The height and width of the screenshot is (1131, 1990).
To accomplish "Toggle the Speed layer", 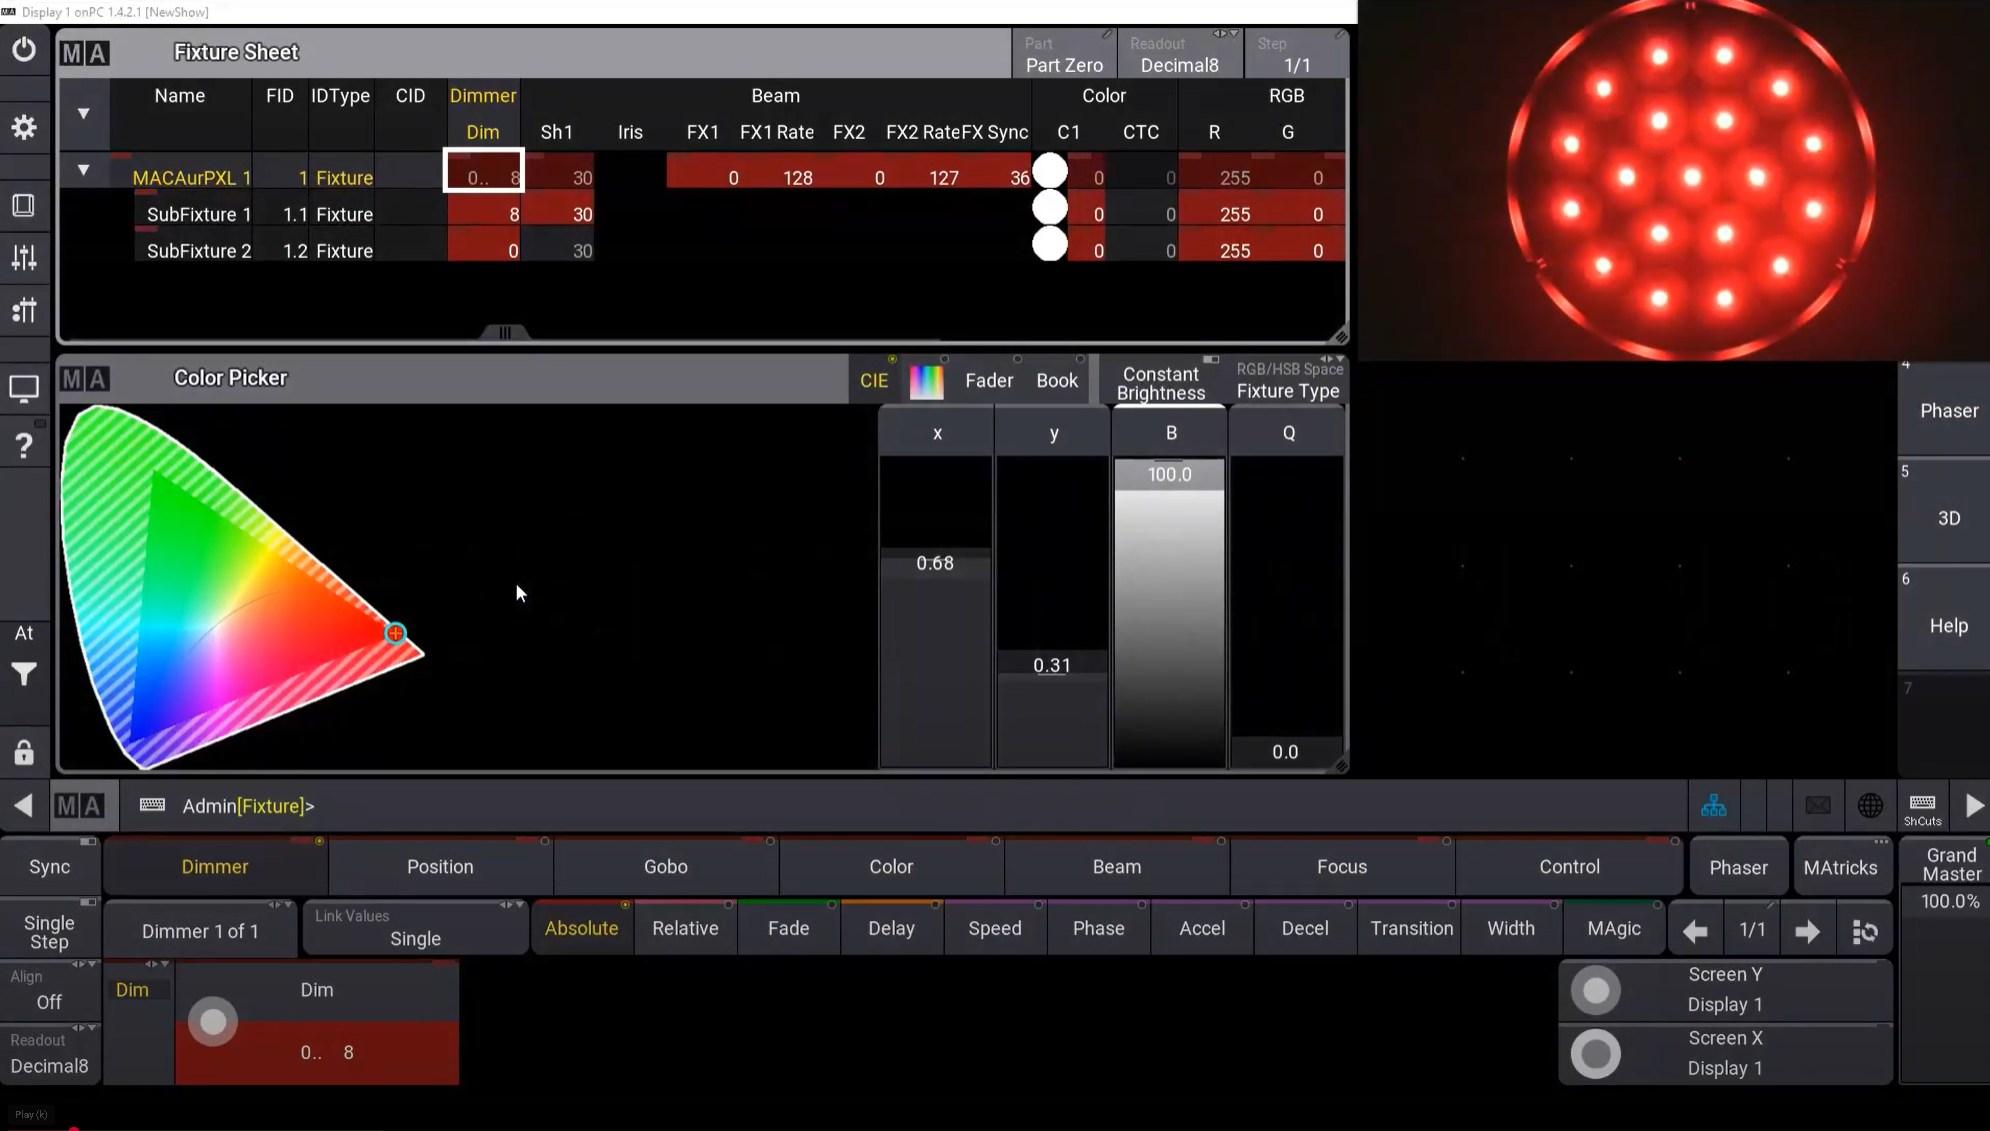I will 995,928.
